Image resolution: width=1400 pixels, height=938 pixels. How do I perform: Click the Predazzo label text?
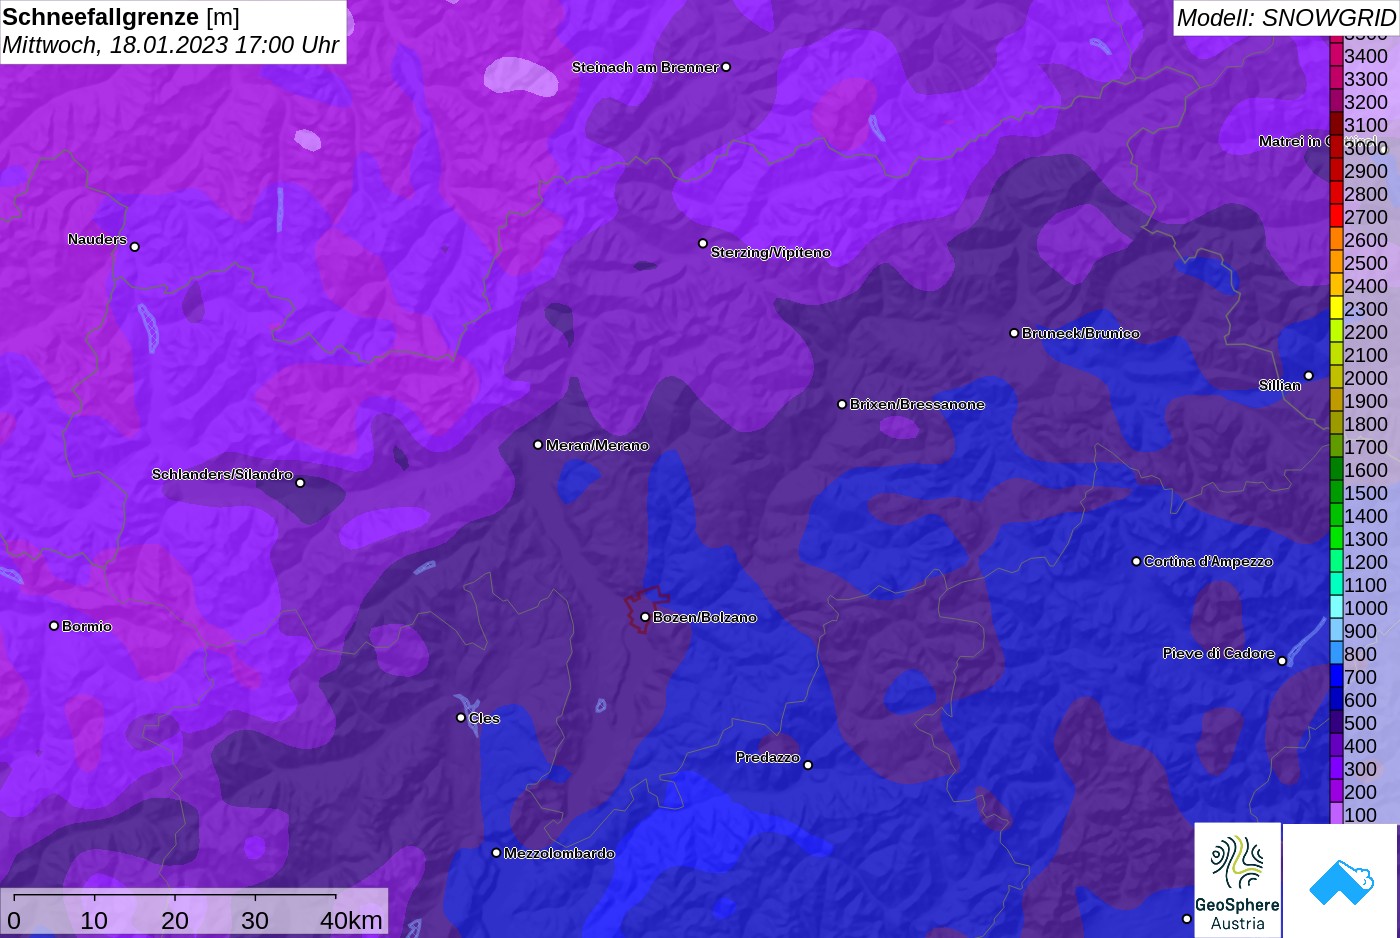click(767, 757)
